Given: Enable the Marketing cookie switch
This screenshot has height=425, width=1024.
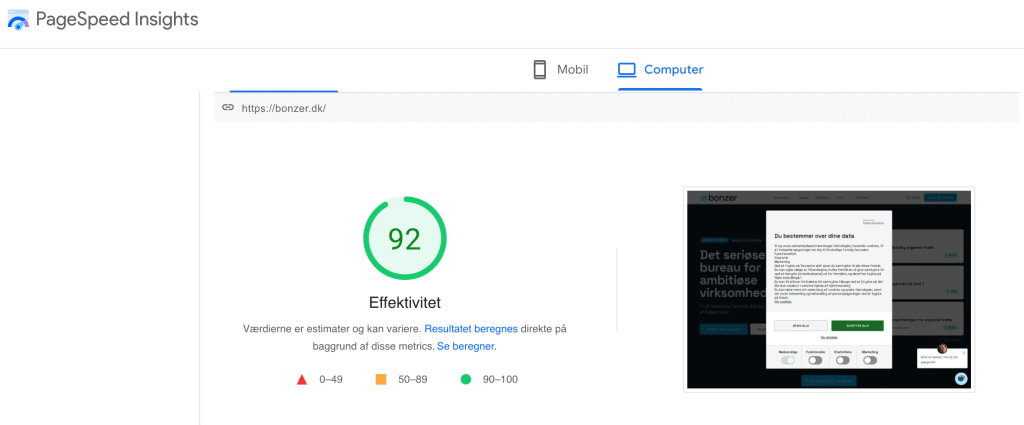Looking at the screenshot, I should (x=870, y=360).
